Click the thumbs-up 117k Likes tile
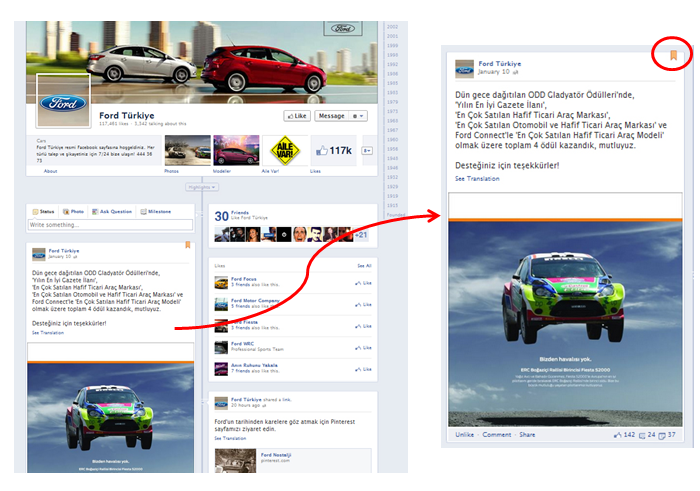 coord(333,150)
